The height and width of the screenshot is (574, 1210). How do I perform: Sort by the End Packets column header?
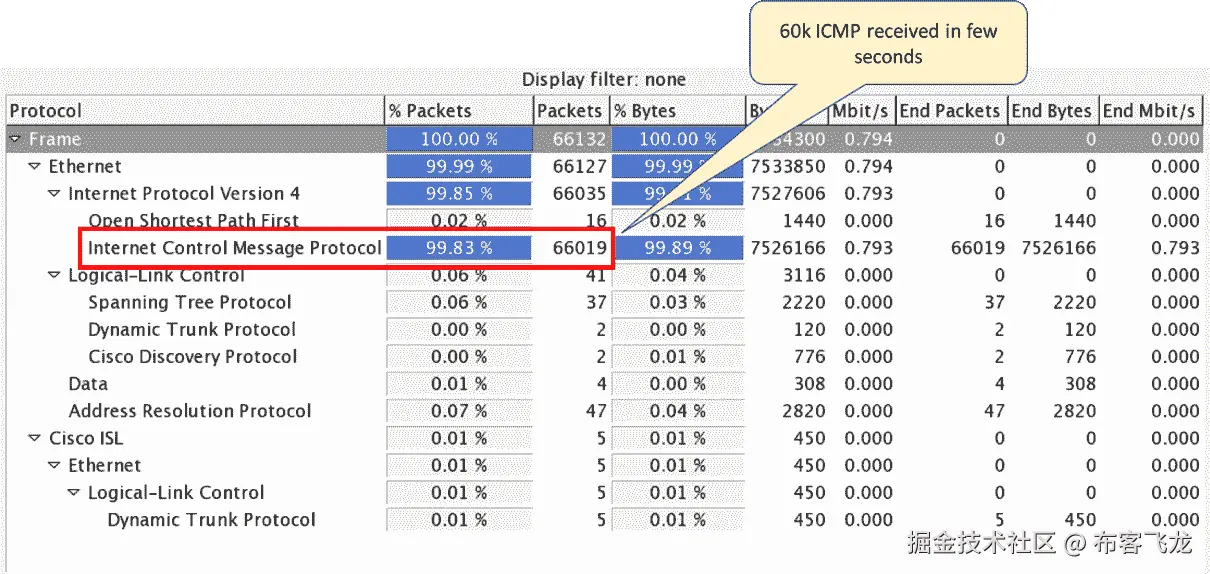click(x=950, y=111)
